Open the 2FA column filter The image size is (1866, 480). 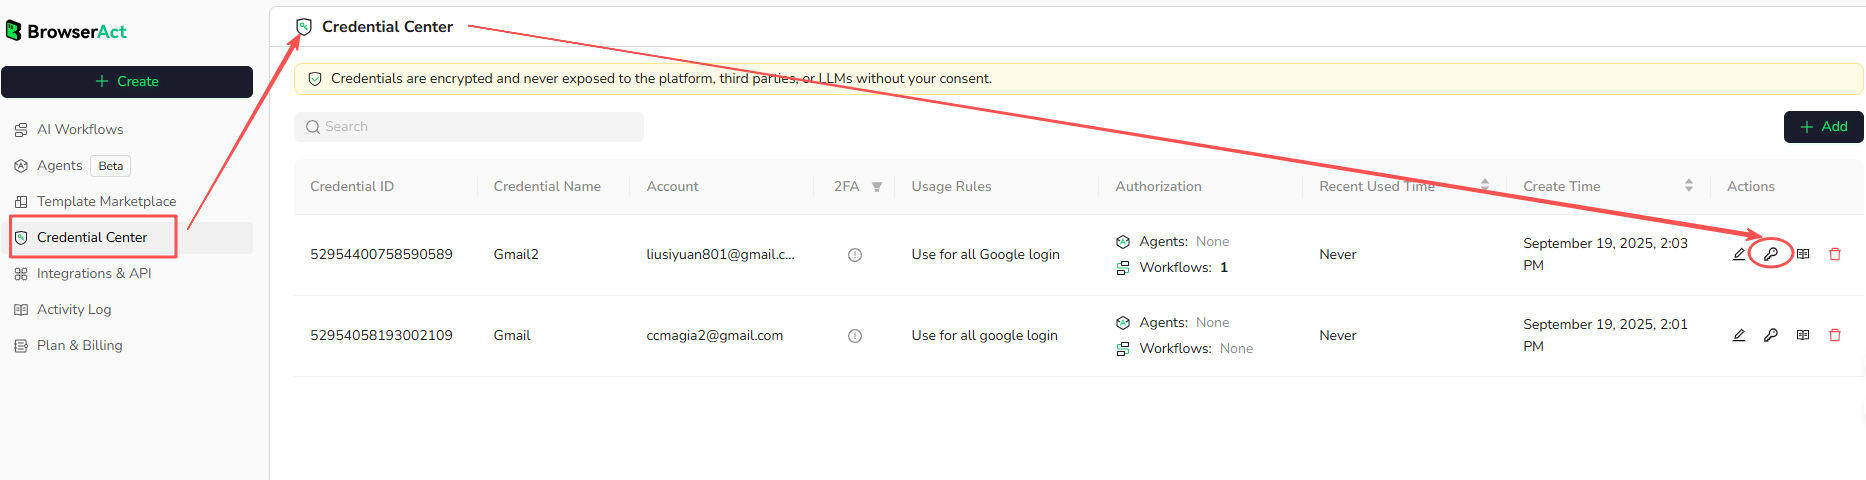[x=877, y=187]
